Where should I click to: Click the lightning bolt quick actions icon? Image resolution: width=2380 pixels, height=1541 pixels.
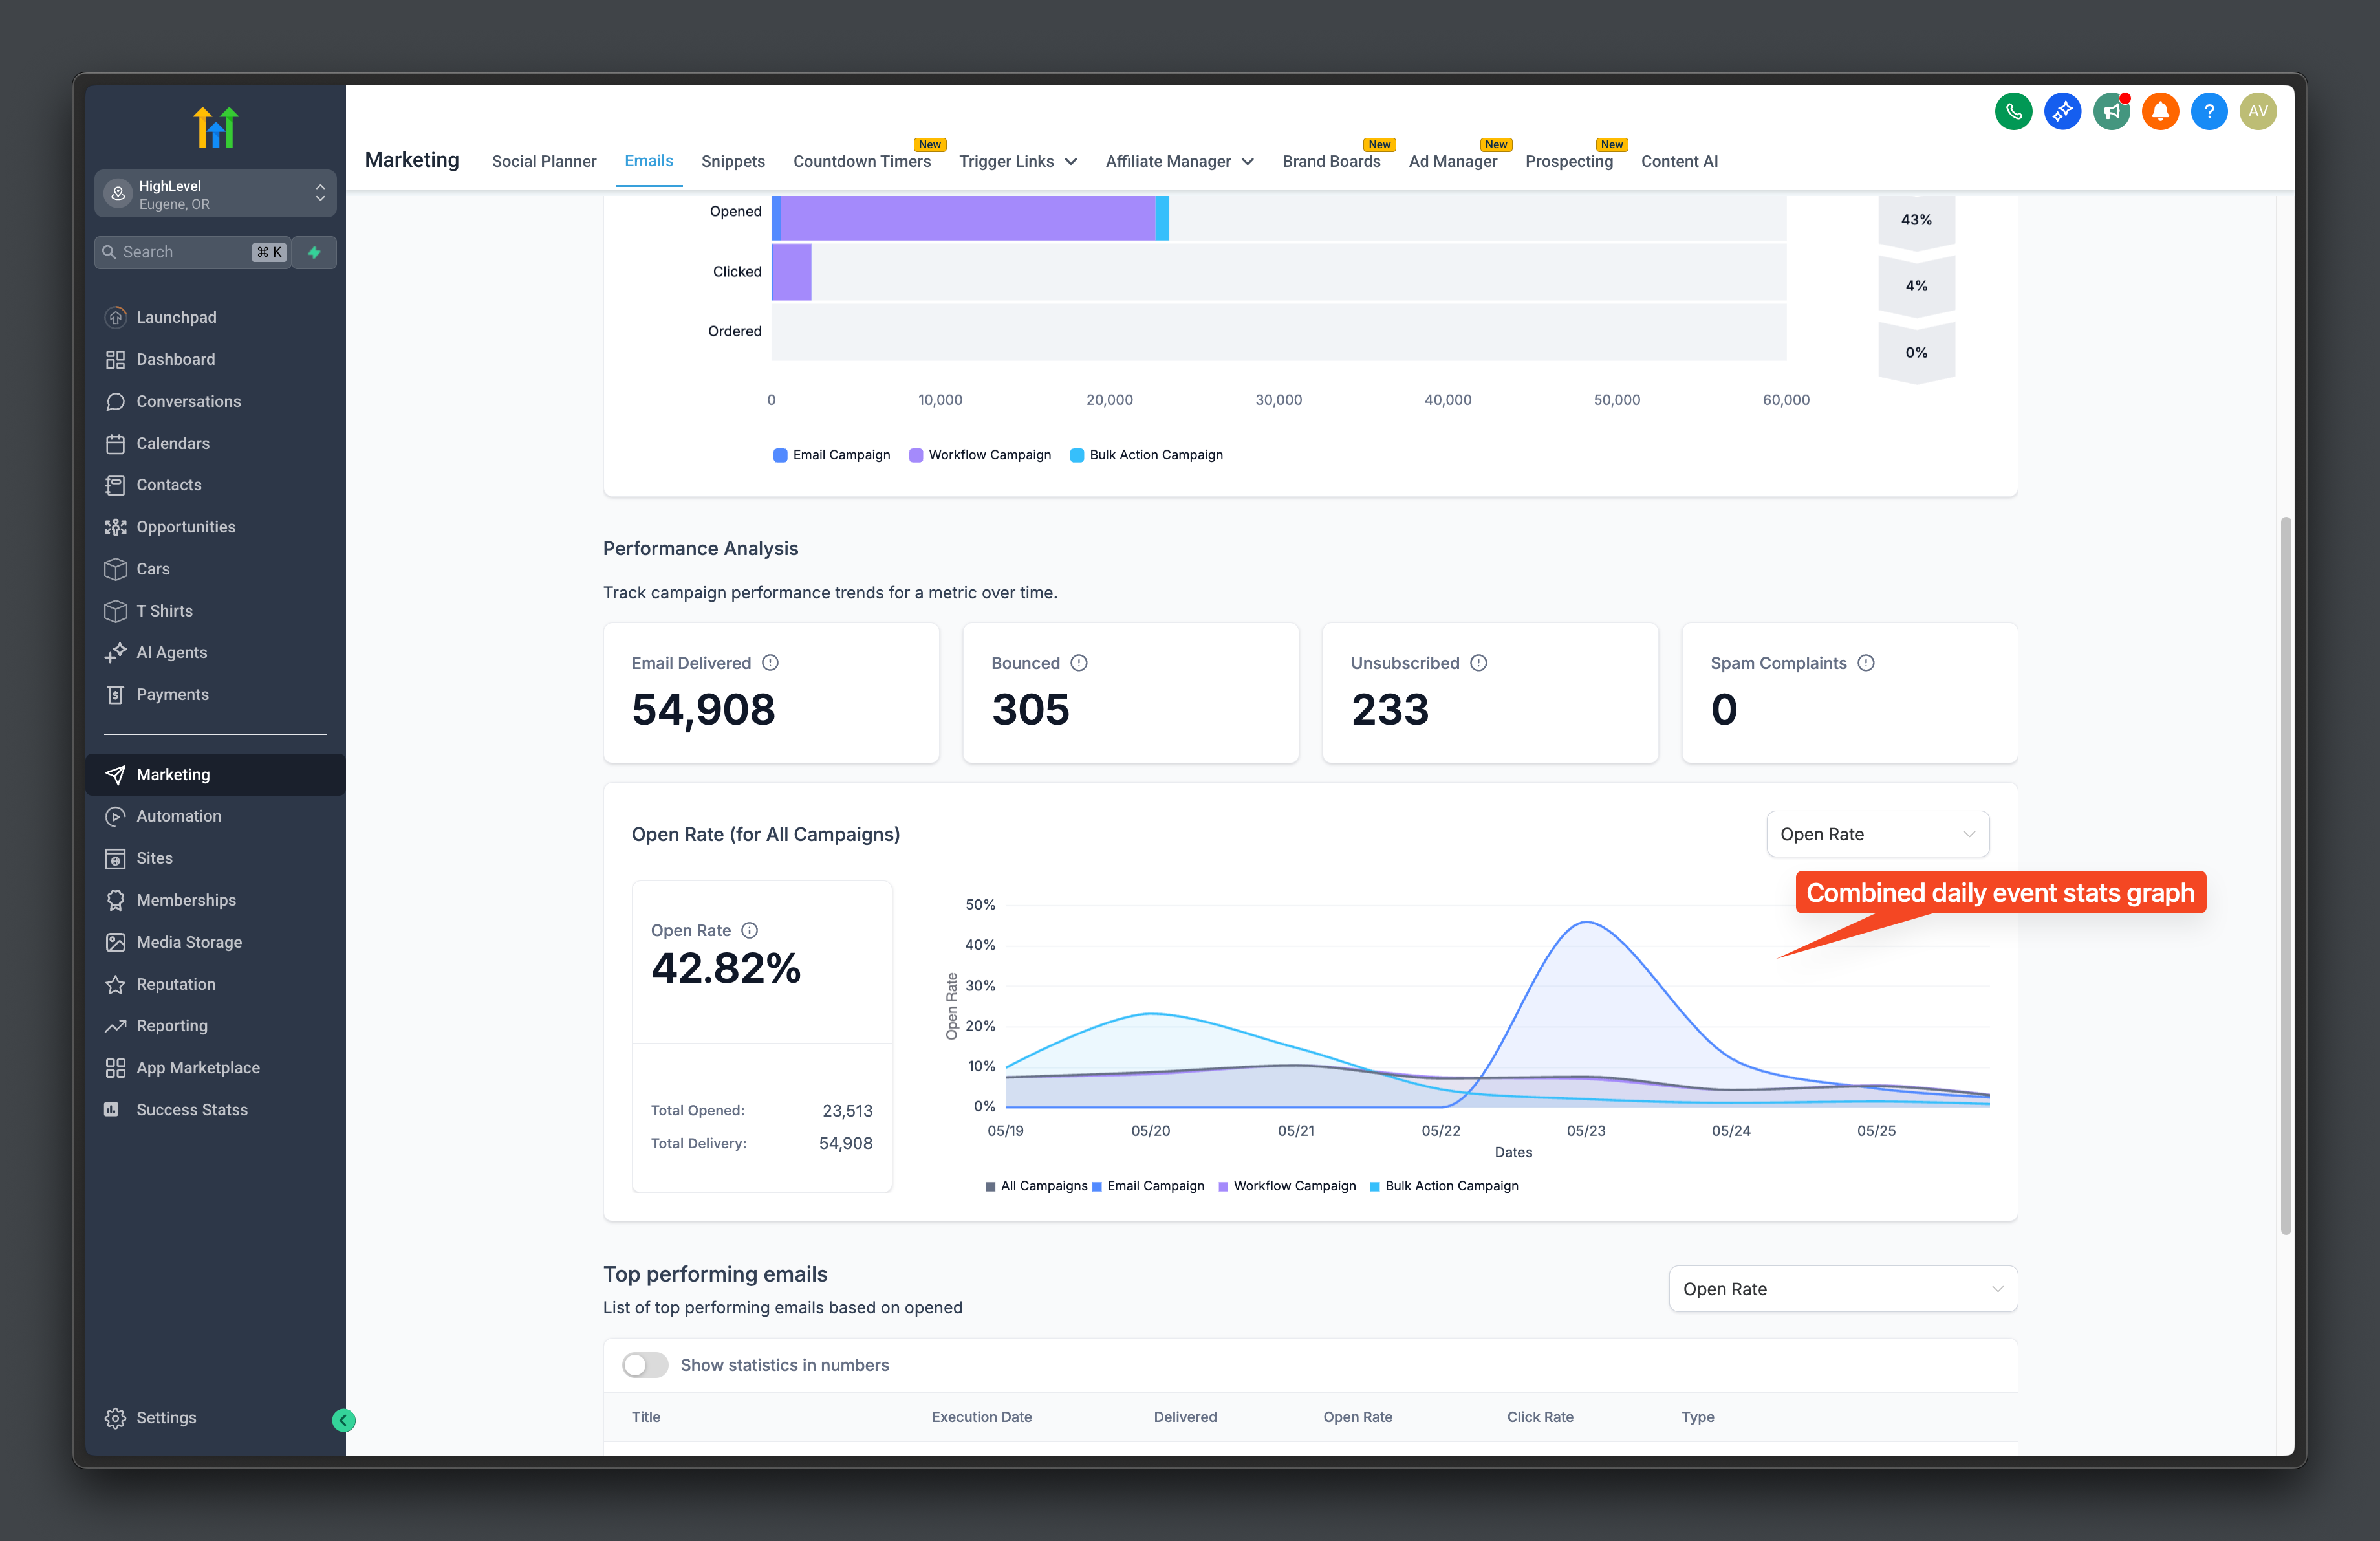[x=314, y=252]
